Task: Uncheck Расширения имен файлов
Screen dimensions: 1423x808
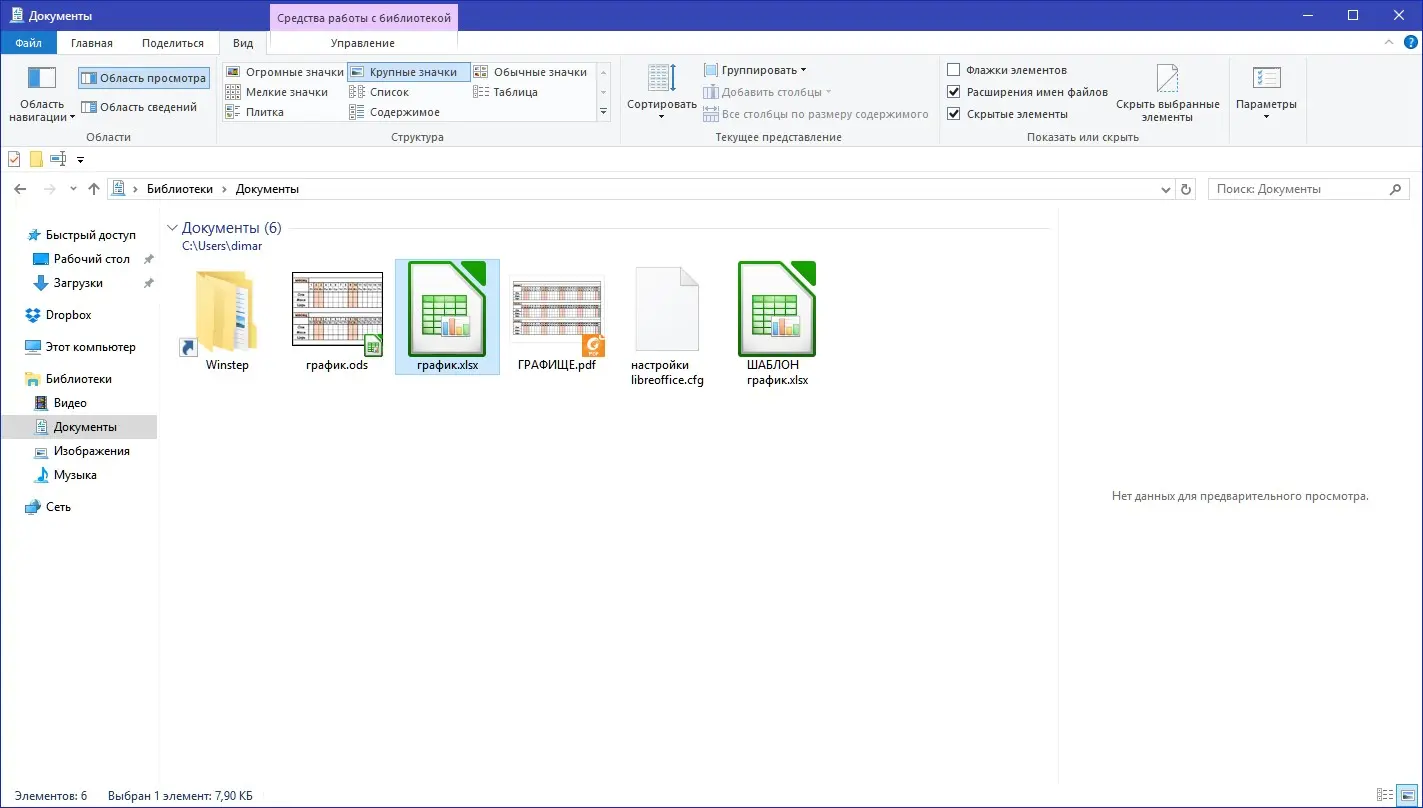Action: pyautogui.click(x=954, y=92)
